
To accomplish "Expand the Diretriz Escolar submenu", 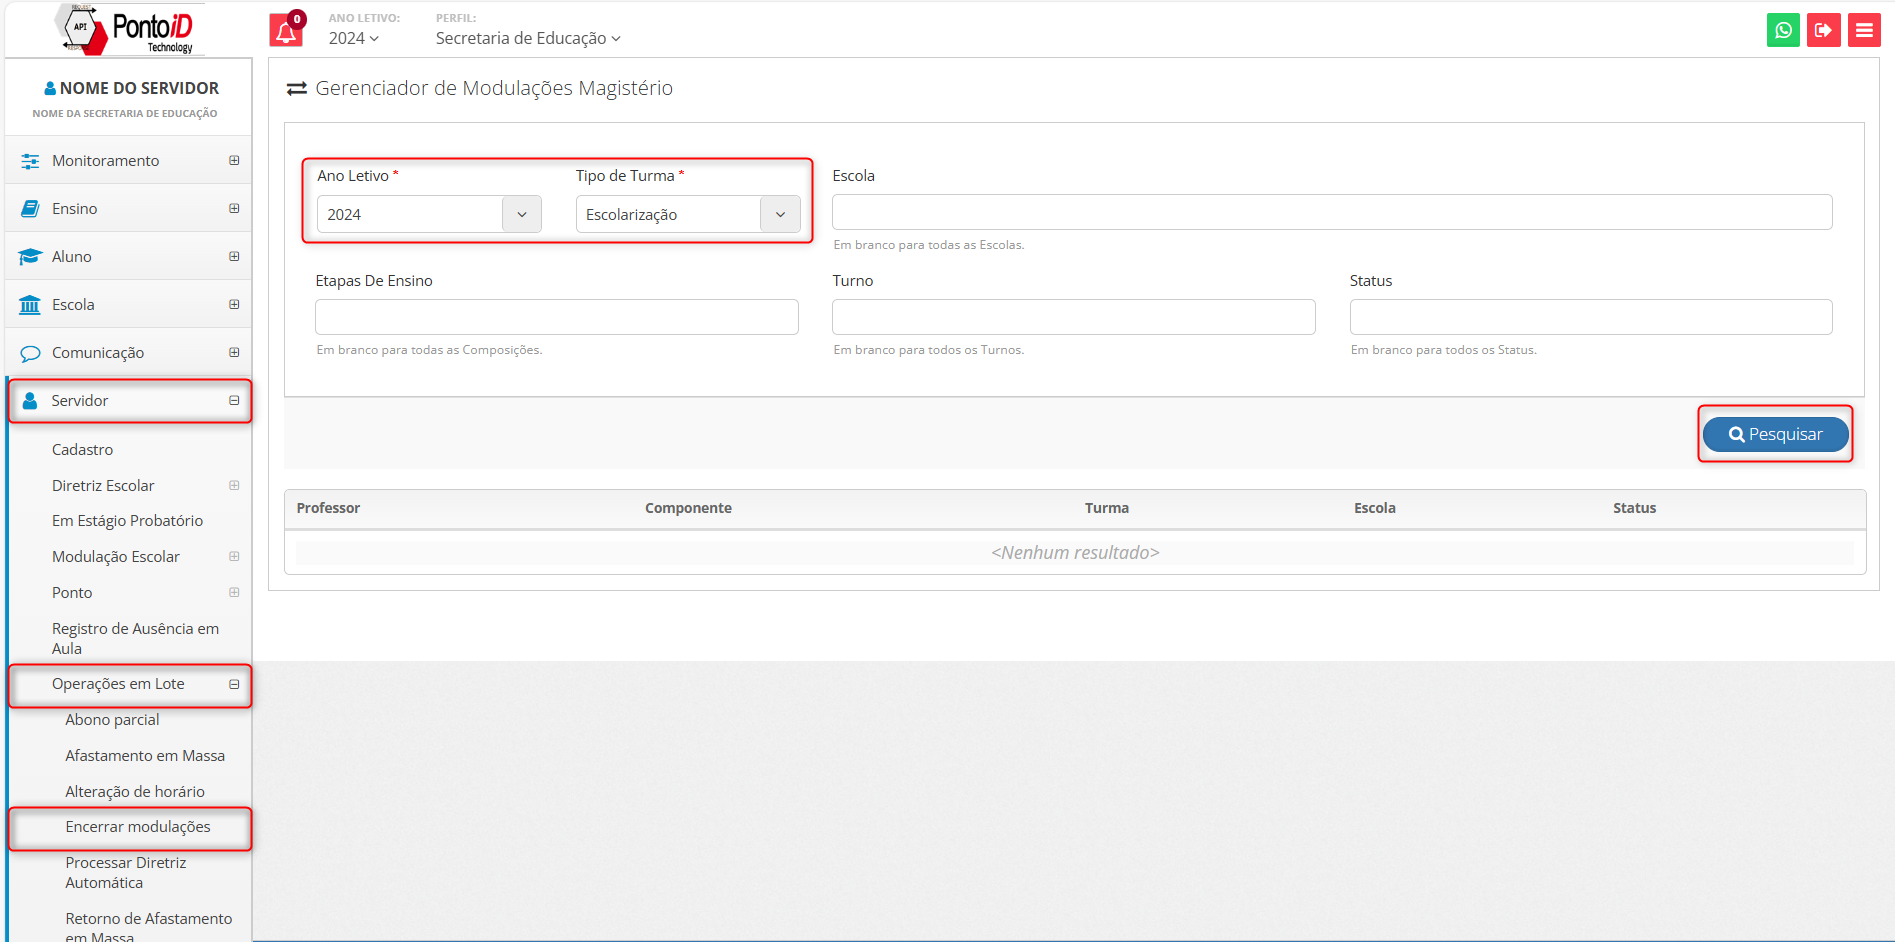I will click(x=234, y=486).
